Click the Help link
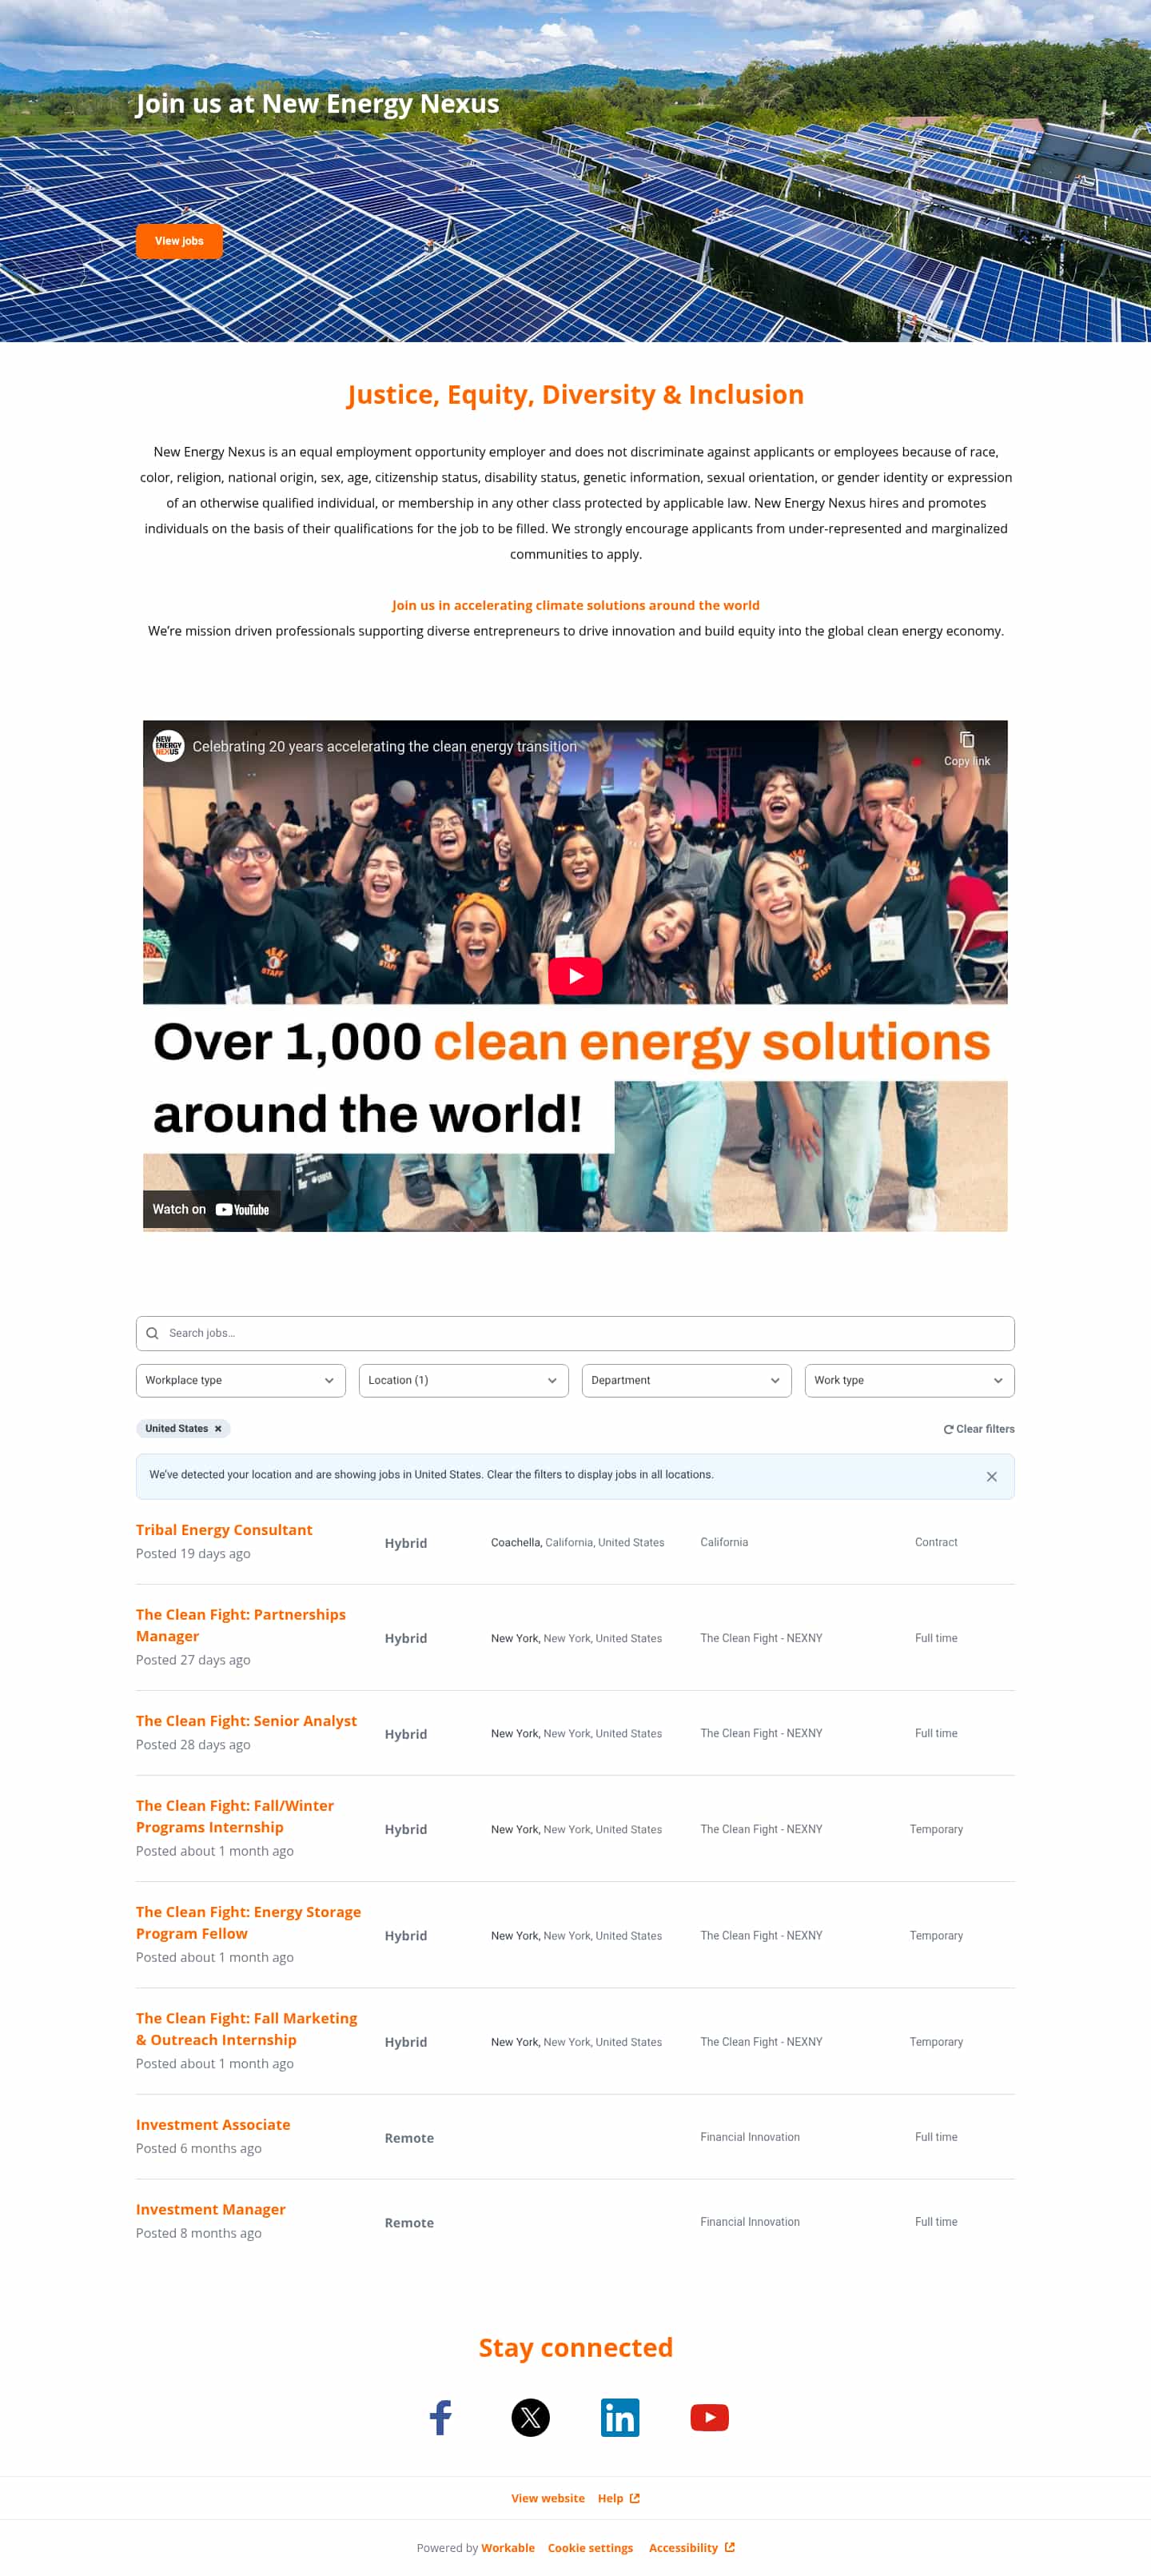The image size is (1151, 2576). point(619,2499)
